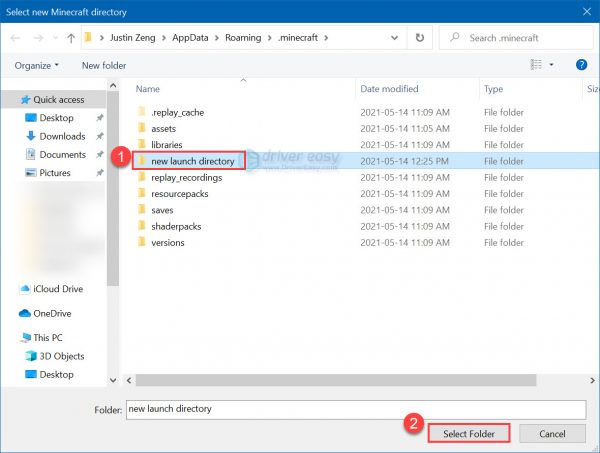Click the Search .minecraft field

pyautogui.click(x=515, y=37)
